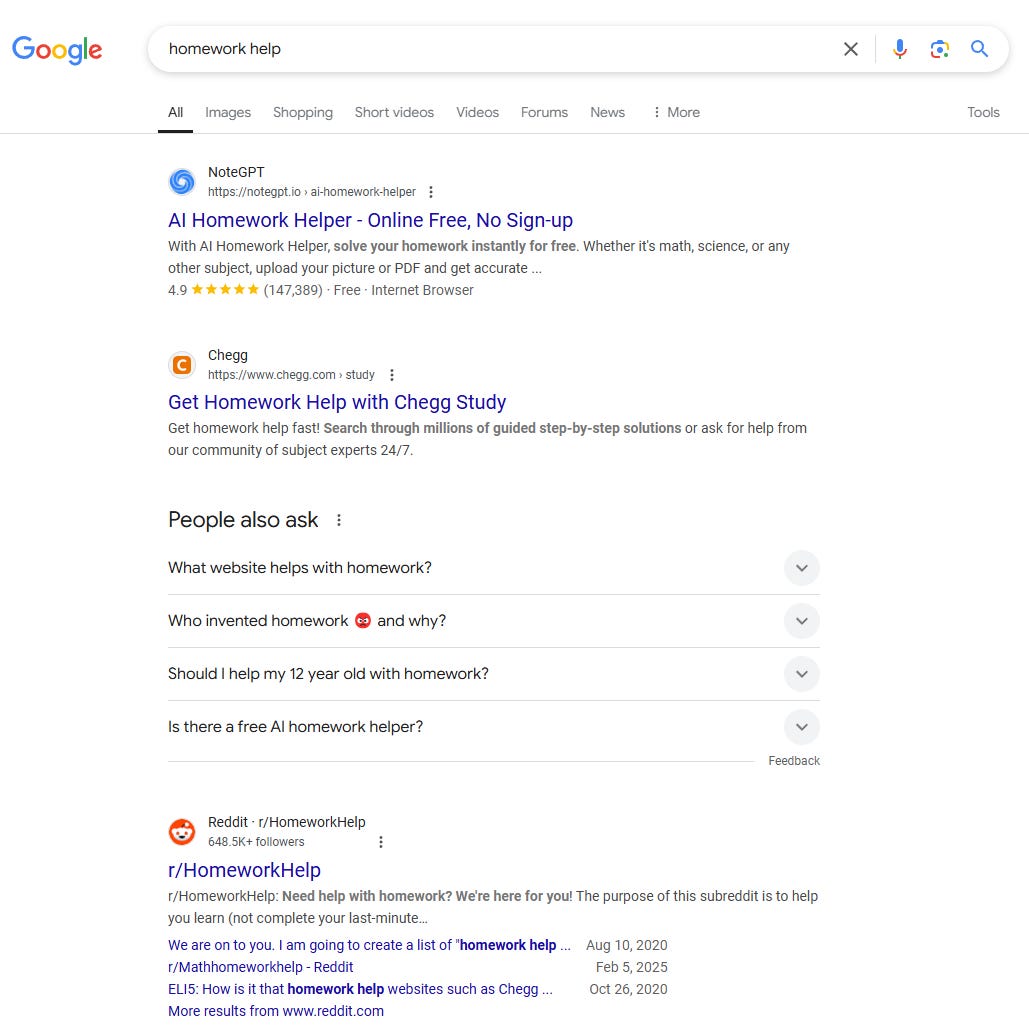
Task: Open the three-dot menu on the NoteGPT result
Action: (x=430, y=191)
